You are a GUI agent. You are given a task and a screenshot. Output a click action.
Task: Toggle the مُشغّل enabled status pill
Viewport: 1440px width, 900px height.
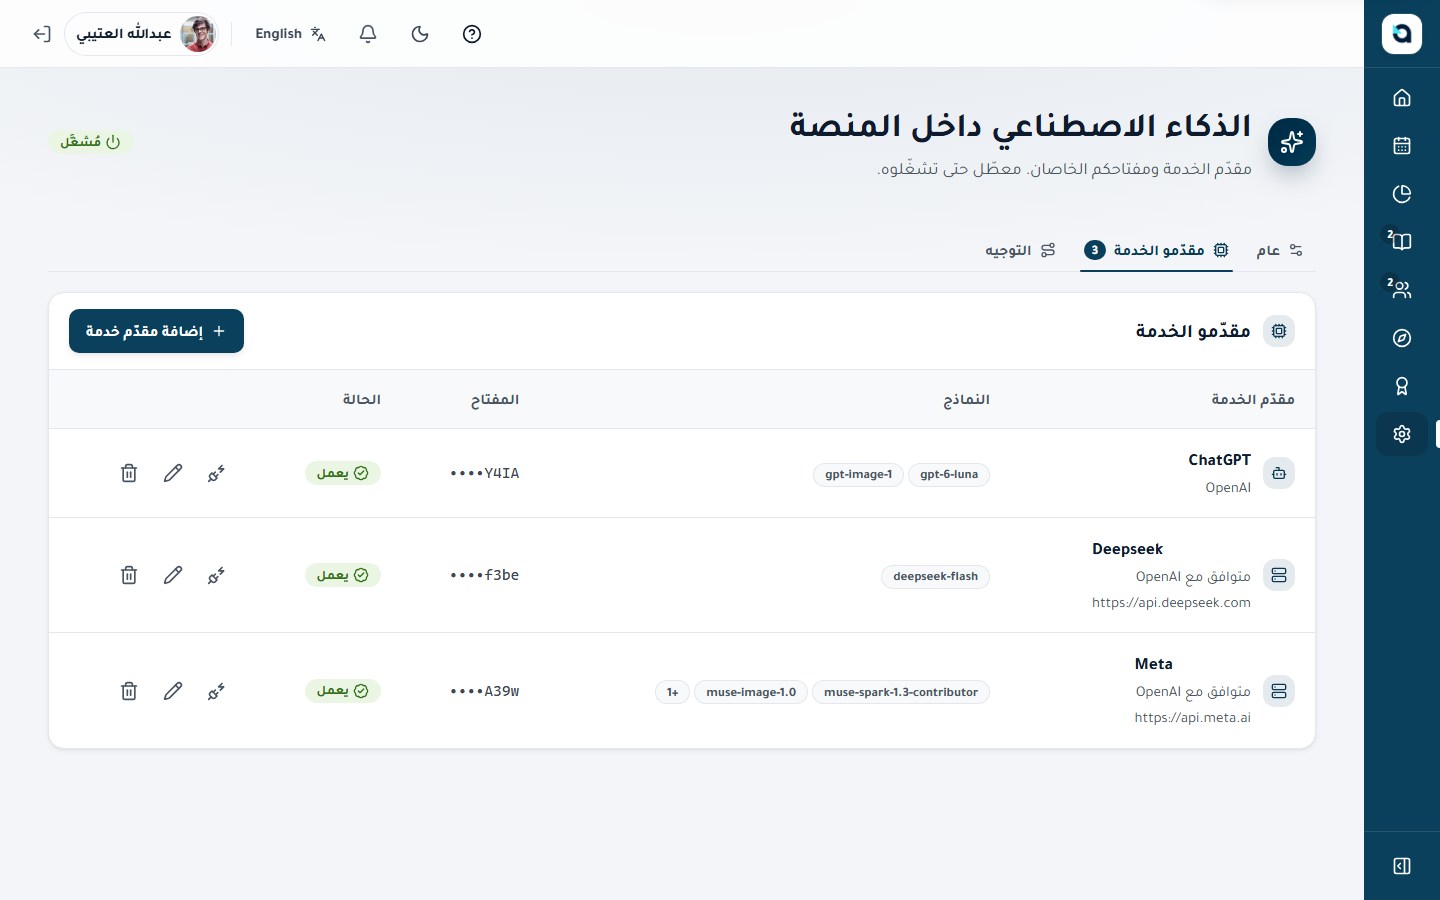[90, 142]
